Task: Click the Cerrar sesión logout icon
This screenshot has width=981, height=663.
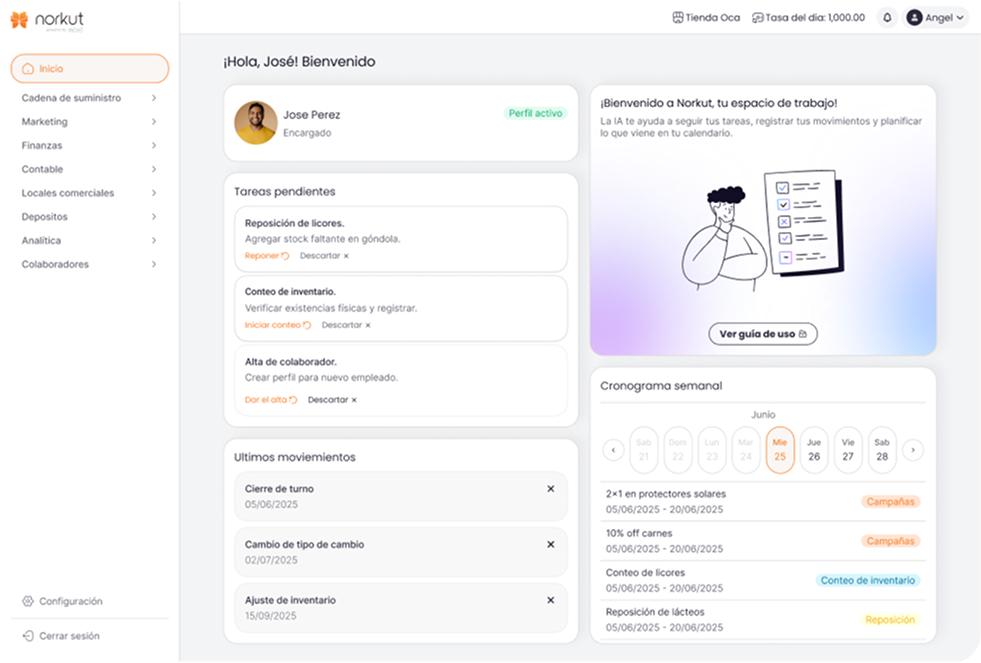Action: 28,636
